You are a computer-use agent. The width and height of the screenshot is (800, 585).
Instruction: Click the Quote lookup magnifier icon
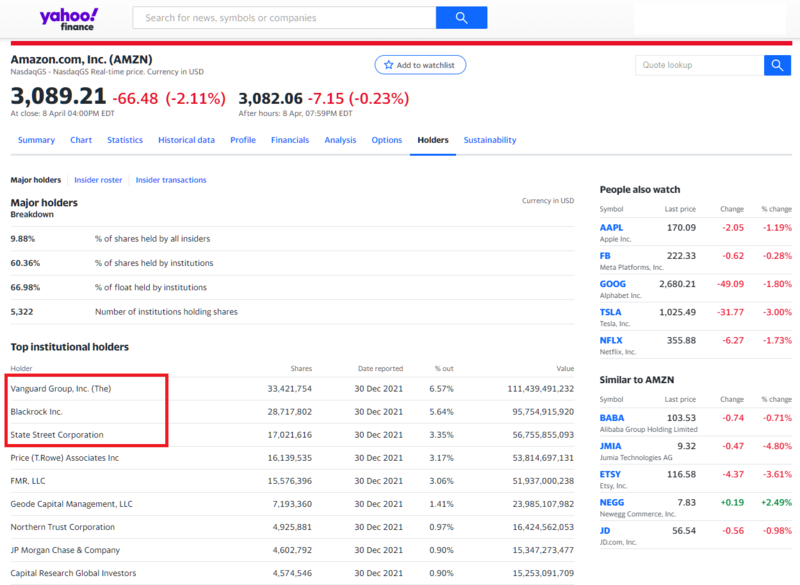[777, 64]
